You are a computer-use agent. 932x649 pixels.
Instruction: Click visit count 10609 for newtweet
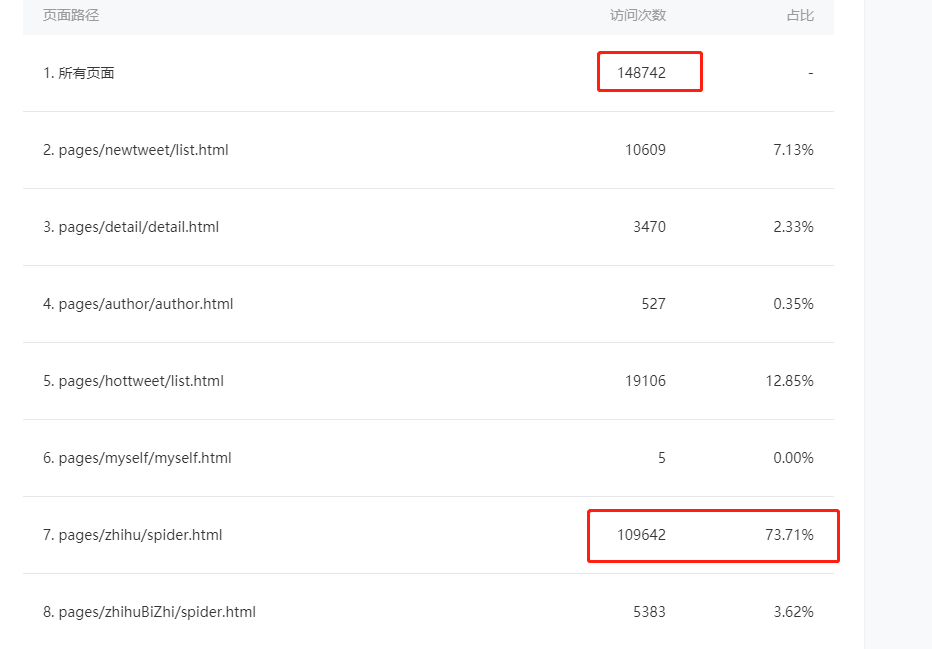tap(646, 150)
